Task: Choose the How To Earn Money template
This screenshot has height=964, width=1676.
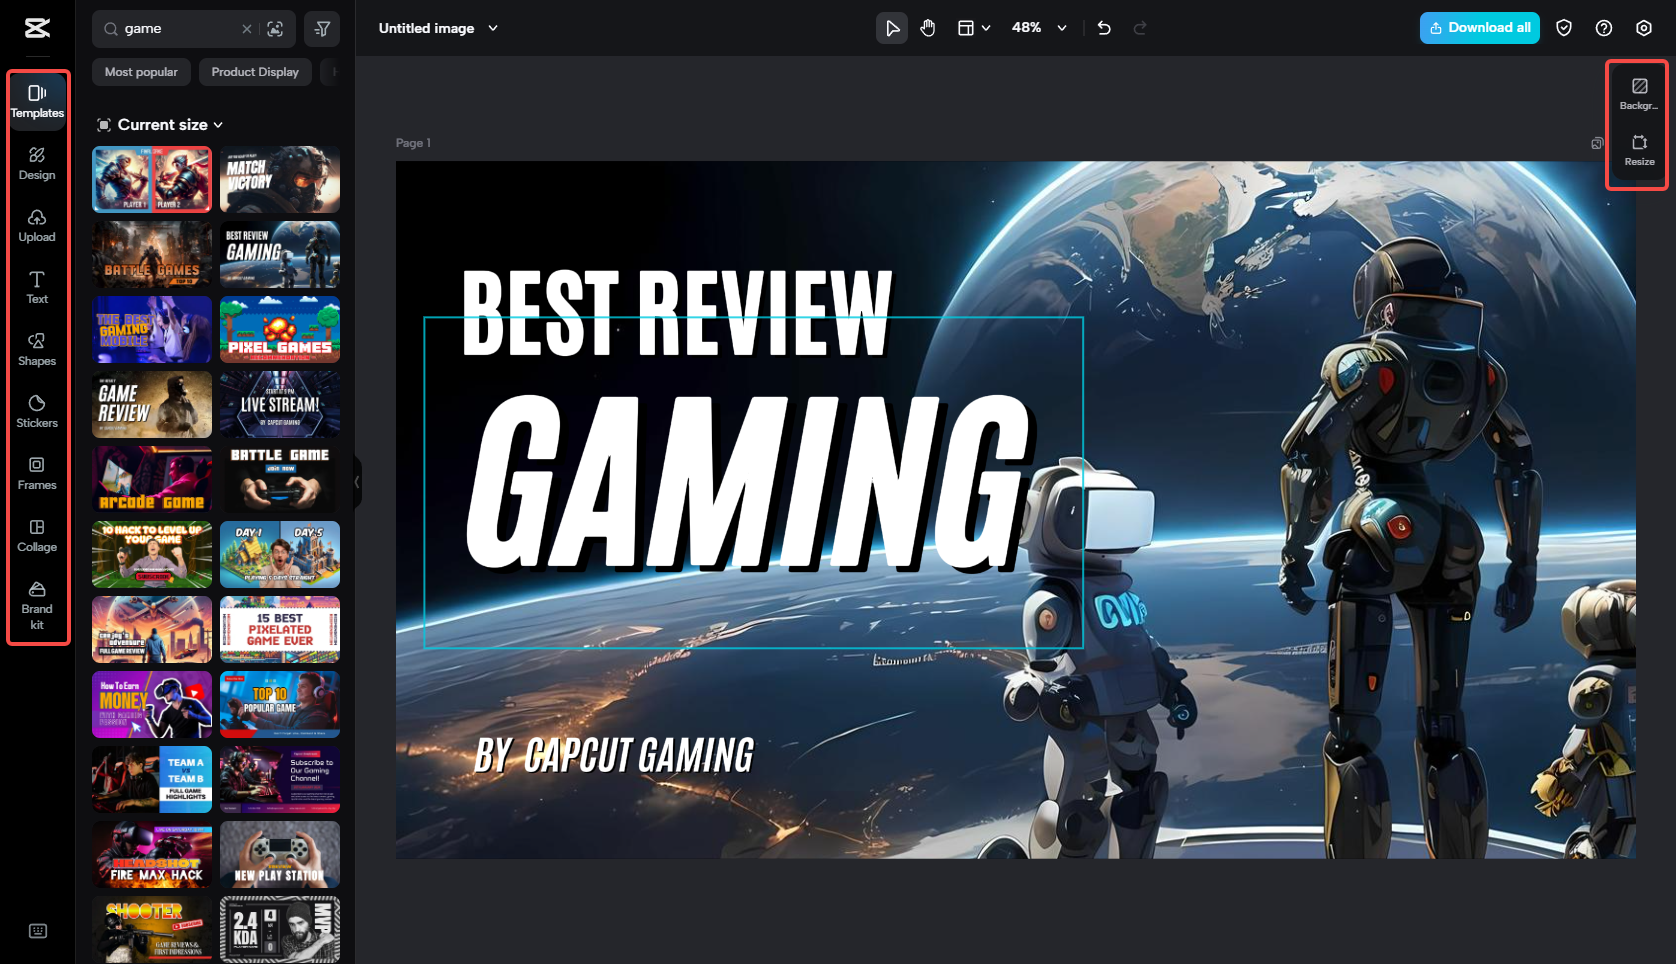Action: [x=152, y=705]
